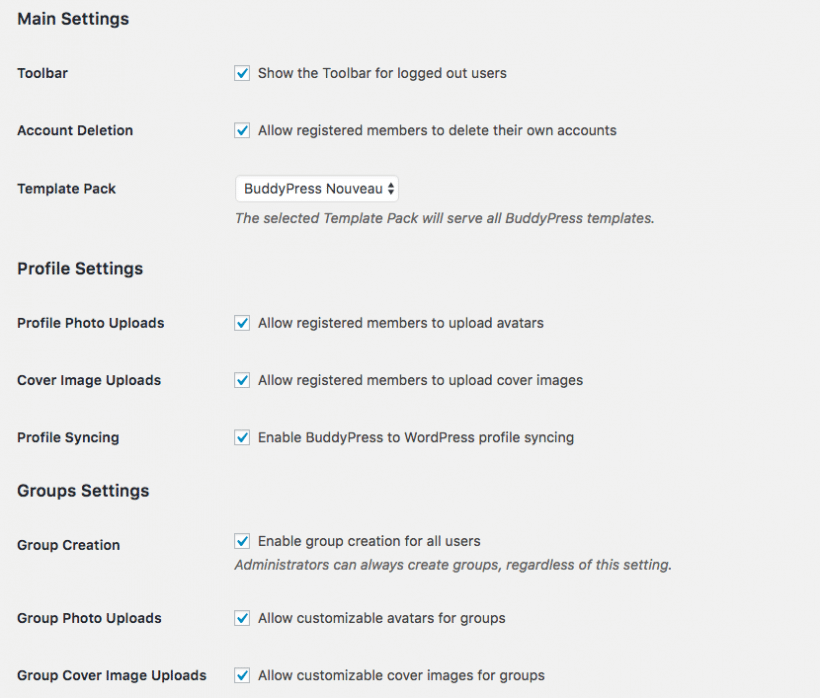820x698 pixels.
Task: Click the 'Allow registered members to upload avatars' text
Action: [x=400, y=323]
